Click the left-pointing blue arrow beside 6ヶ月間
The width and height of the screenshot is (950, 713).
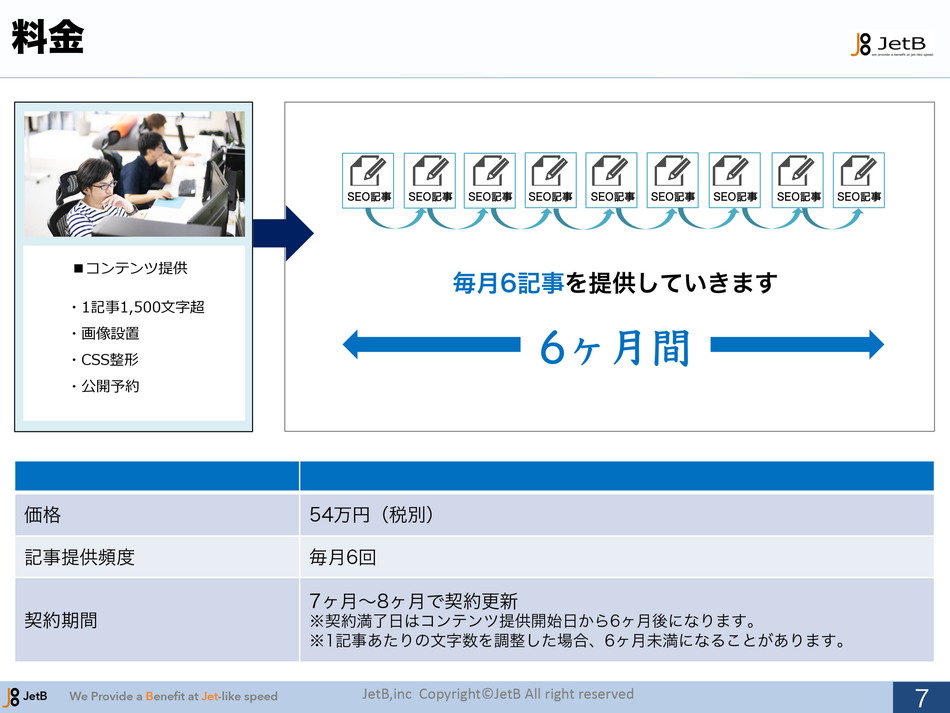(x=430, y=345)
